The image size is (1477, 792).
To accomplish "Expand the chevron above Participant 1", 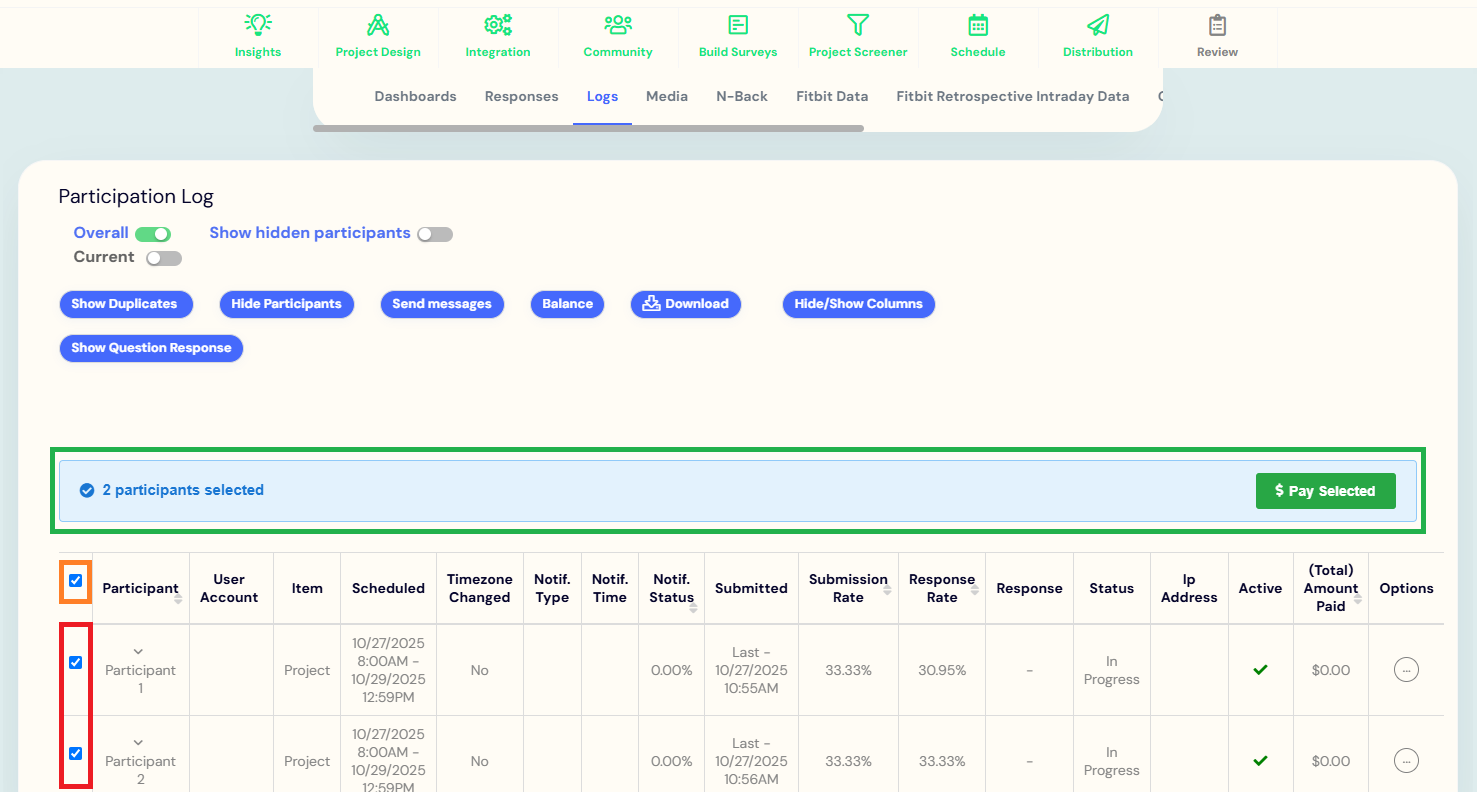I will point(139,652).
